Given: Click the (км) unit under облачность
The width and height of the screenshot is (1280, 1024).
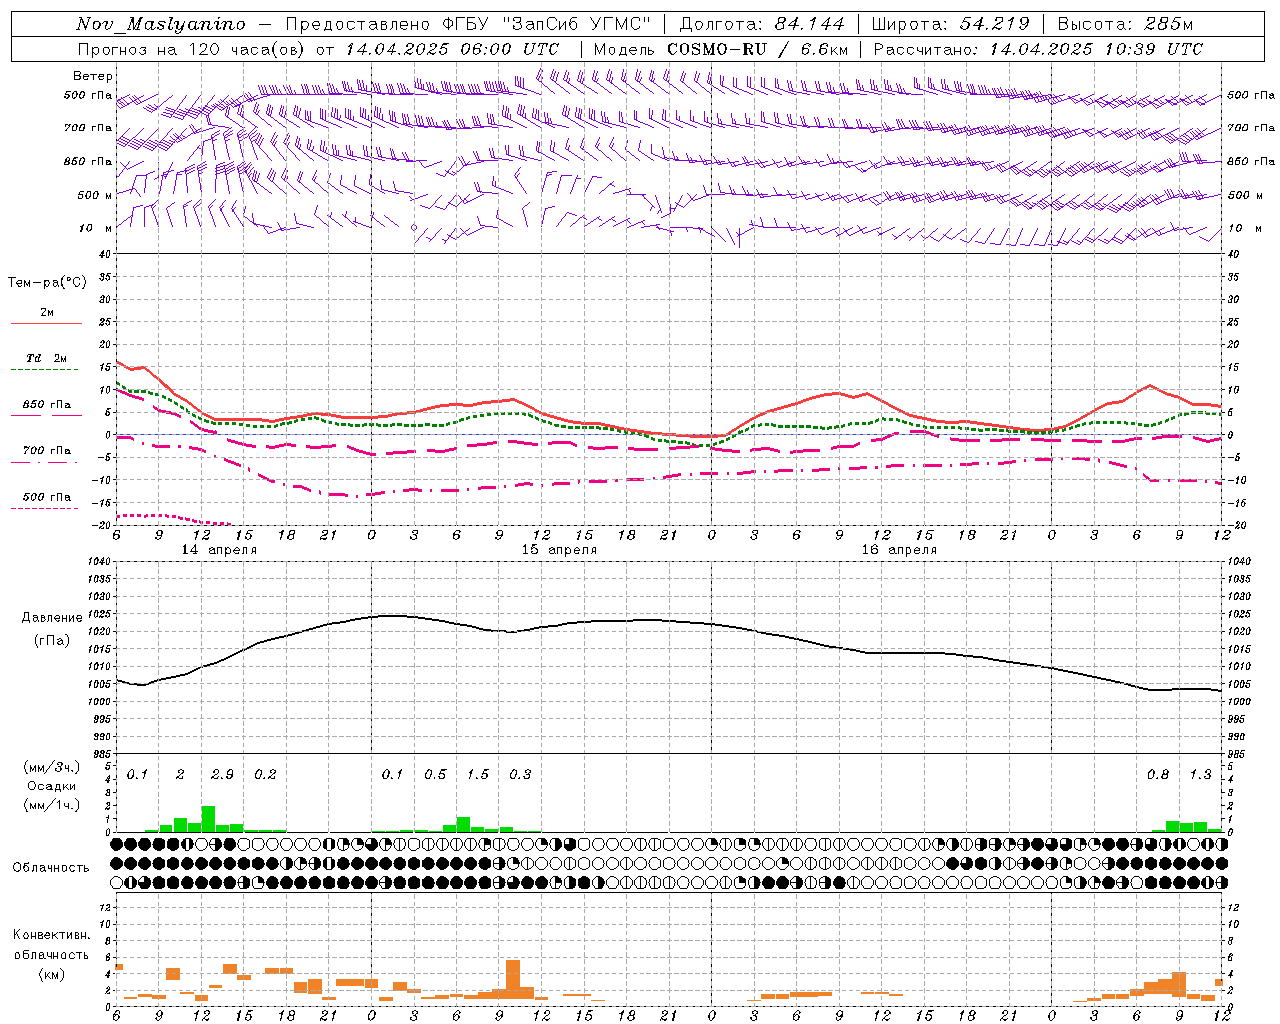Looking at the screenshot, I should tap(51, 974).
